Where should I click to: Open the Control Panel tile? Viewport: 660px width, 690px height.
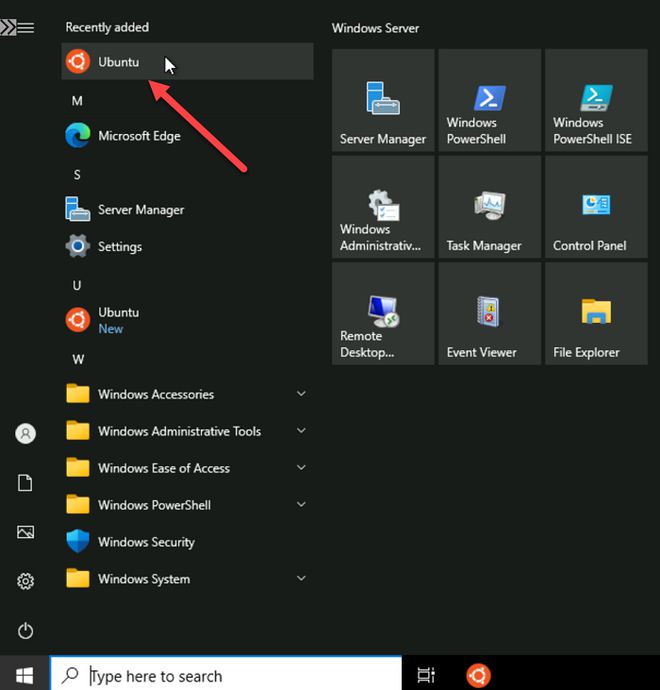click(x=596, y=207)
